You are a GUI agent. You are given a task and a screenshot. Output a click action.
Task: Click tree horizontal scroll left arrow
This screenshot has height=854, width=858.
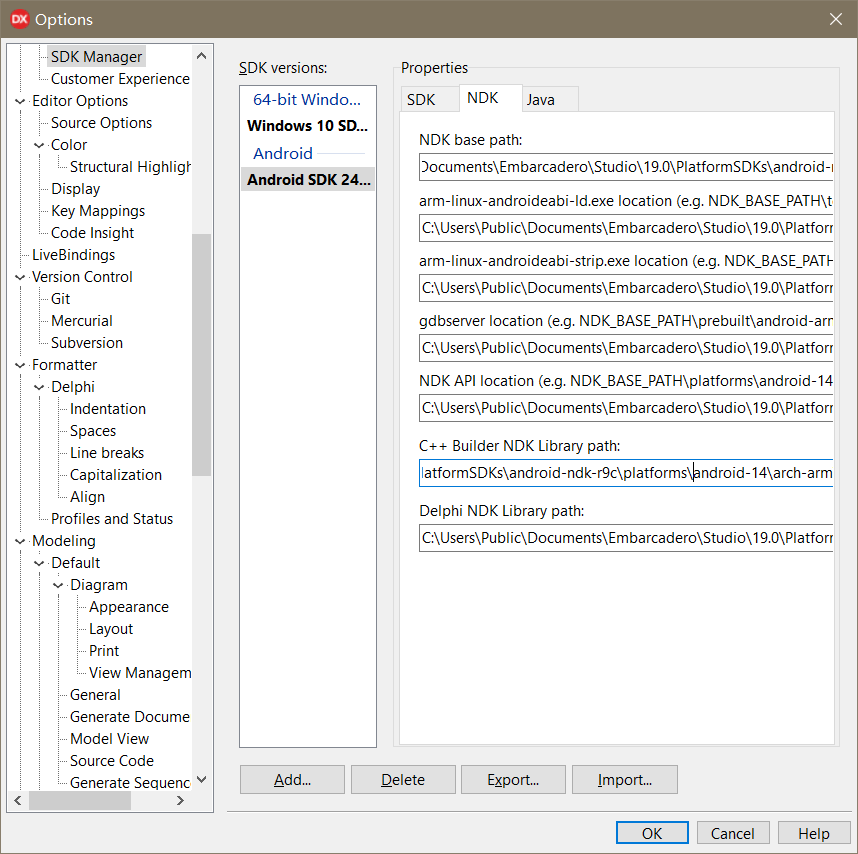click(x=18, y=801)
